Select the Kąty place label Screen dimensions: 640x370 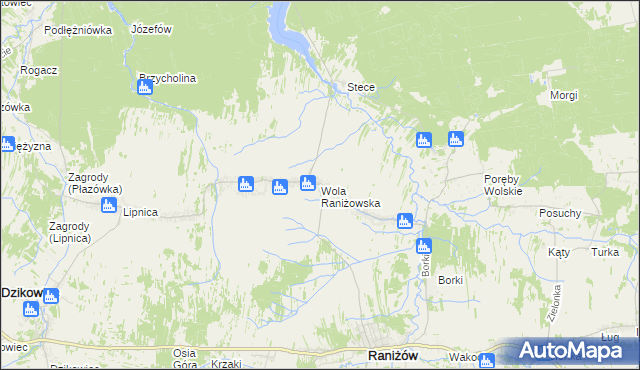(x=559, y=253)
